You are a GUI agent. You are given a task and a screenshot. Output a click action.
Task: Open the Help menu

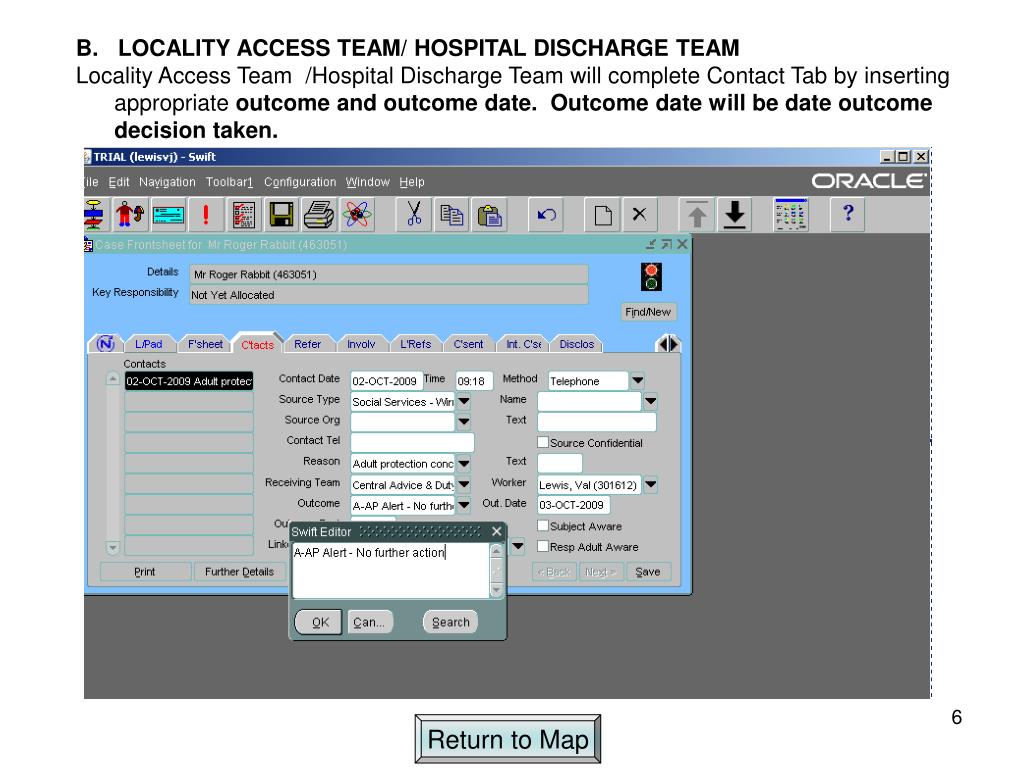pyautogui.click(x=412, y=182)
